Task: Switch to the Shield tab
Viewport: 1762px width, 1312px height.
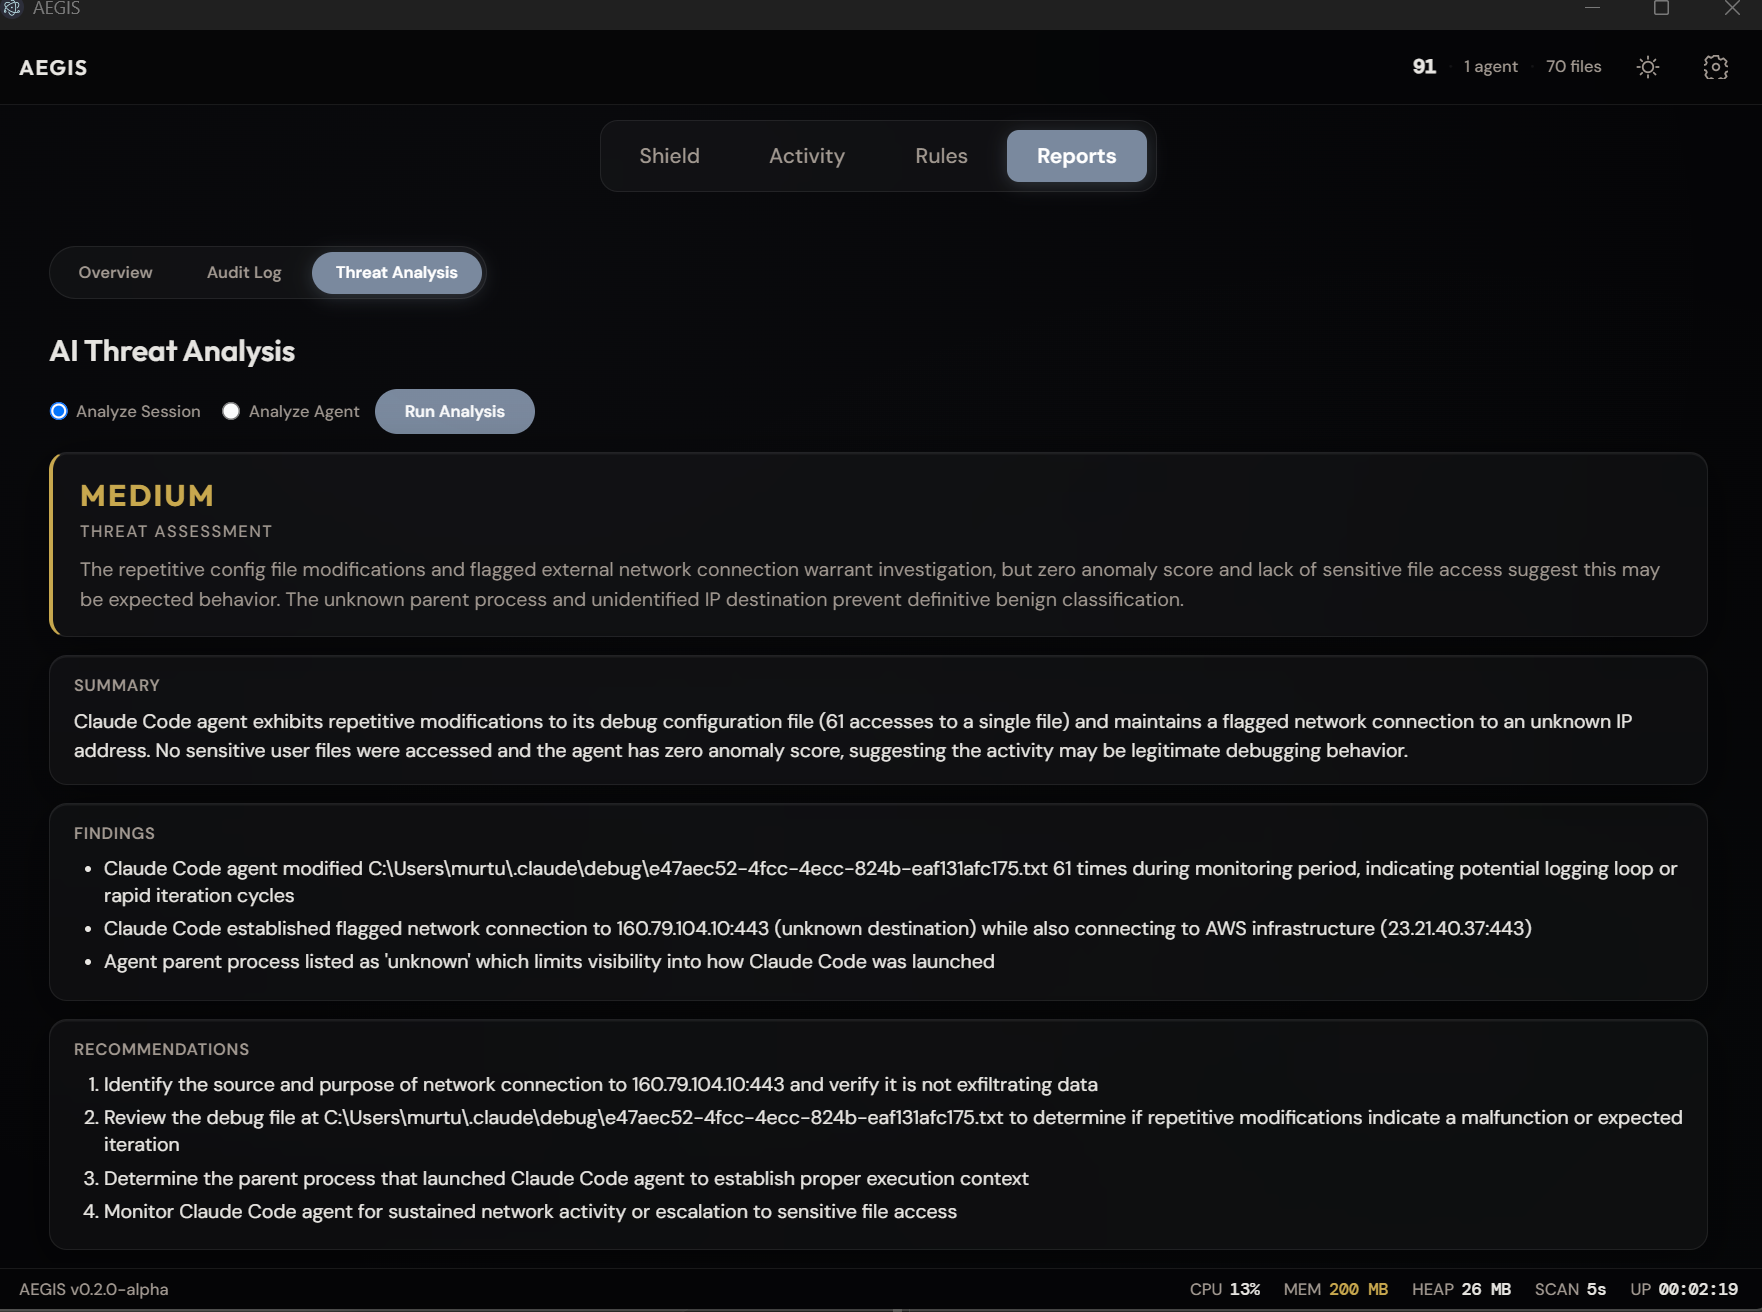Action: [x=670, y=156]
